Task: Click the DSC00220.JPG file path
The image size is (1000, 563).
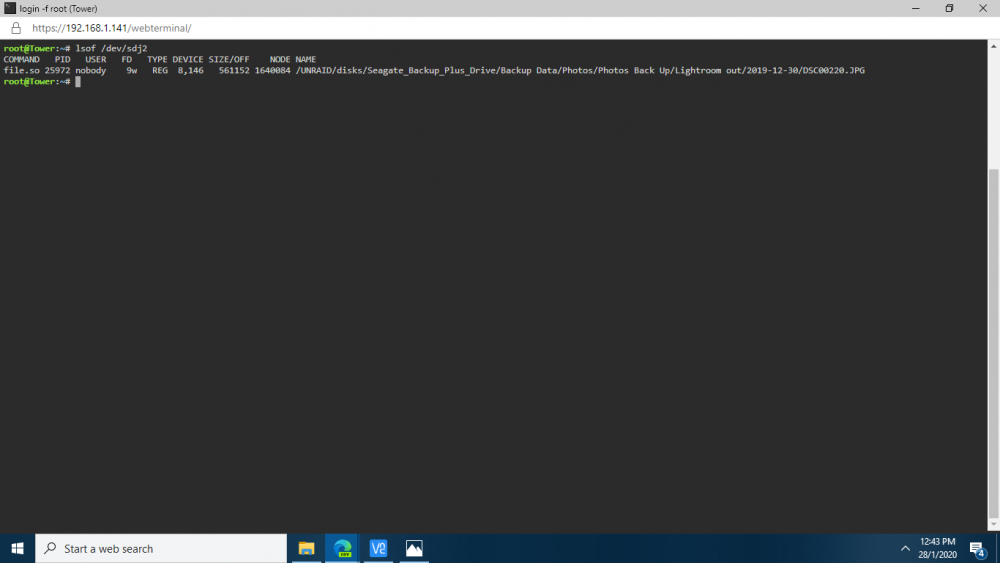Action: pyautogui.click(x=580, y=70)
